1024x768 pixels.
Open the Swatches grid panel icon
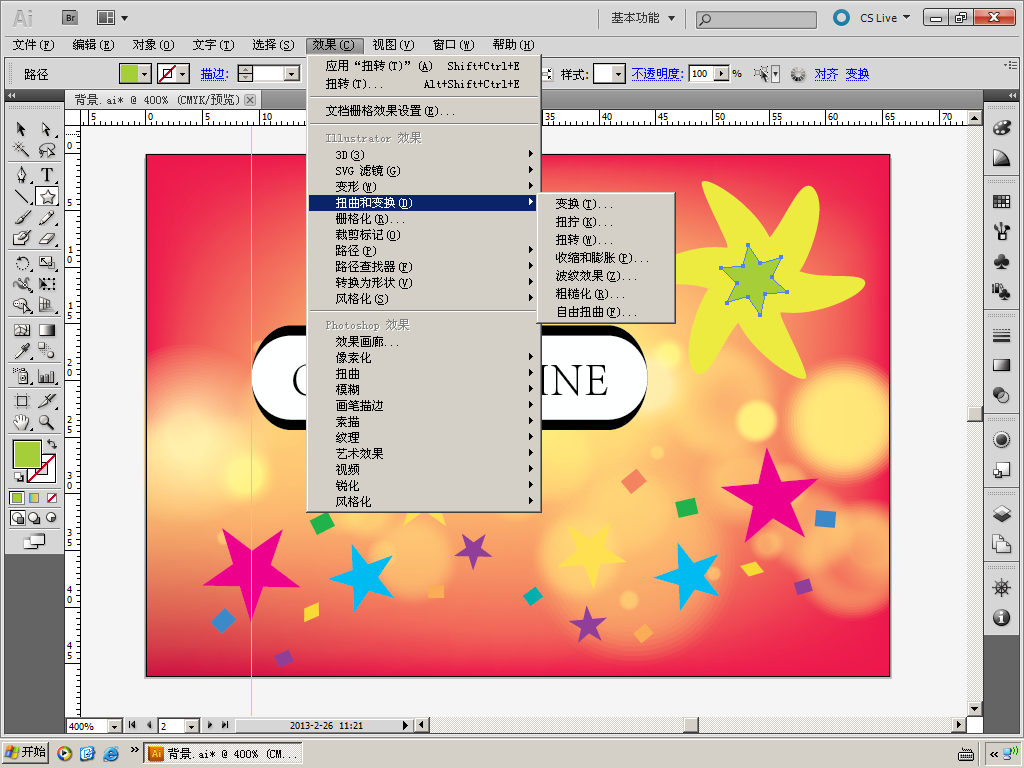(1001, 201)
